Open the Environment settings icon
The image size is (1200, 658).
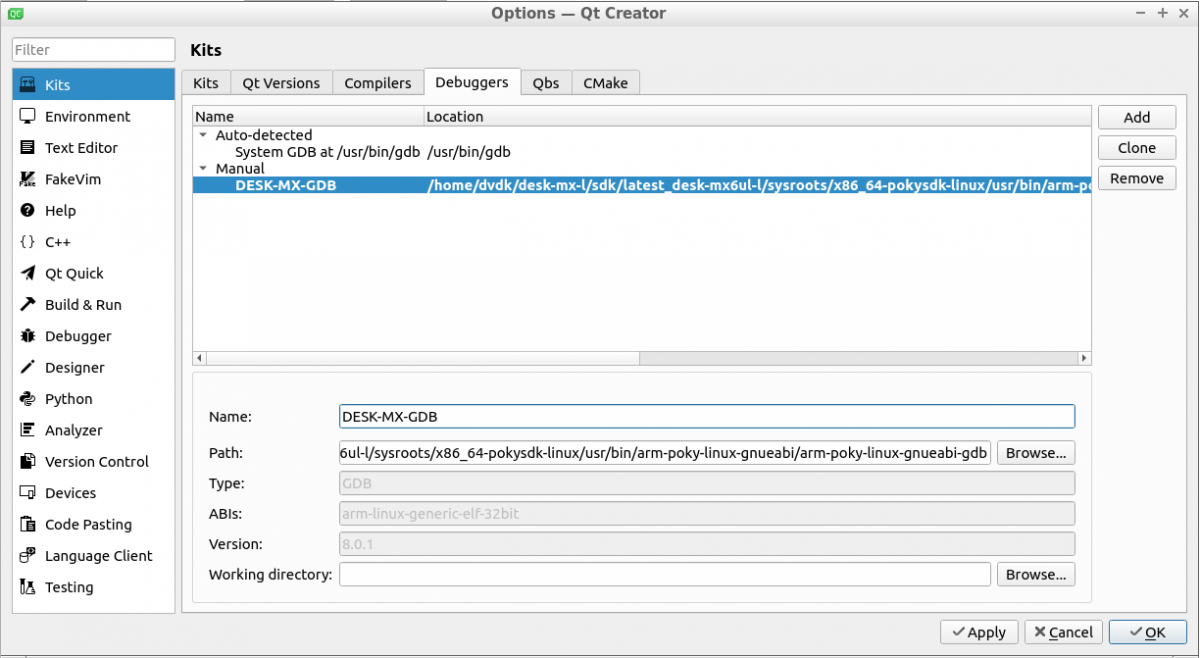click(28, 117)
